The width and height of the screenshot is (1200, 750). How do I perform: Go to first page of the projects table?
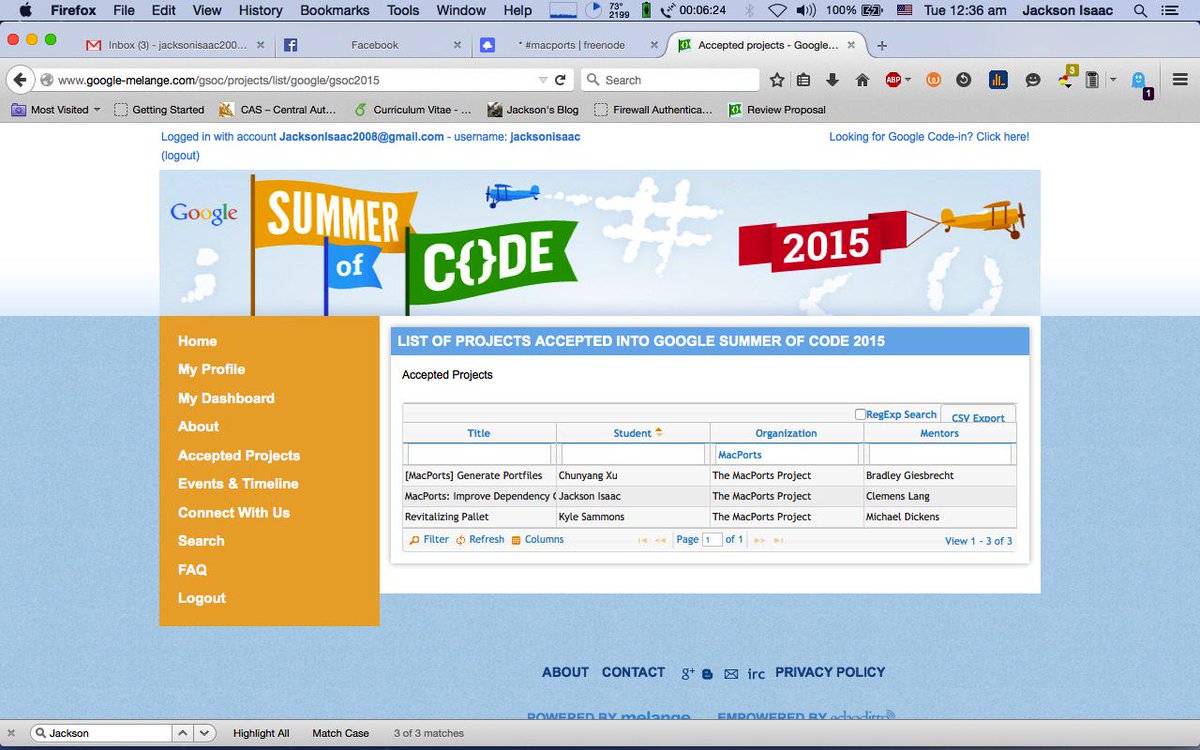pyautogui.click(x=642, y=540)
